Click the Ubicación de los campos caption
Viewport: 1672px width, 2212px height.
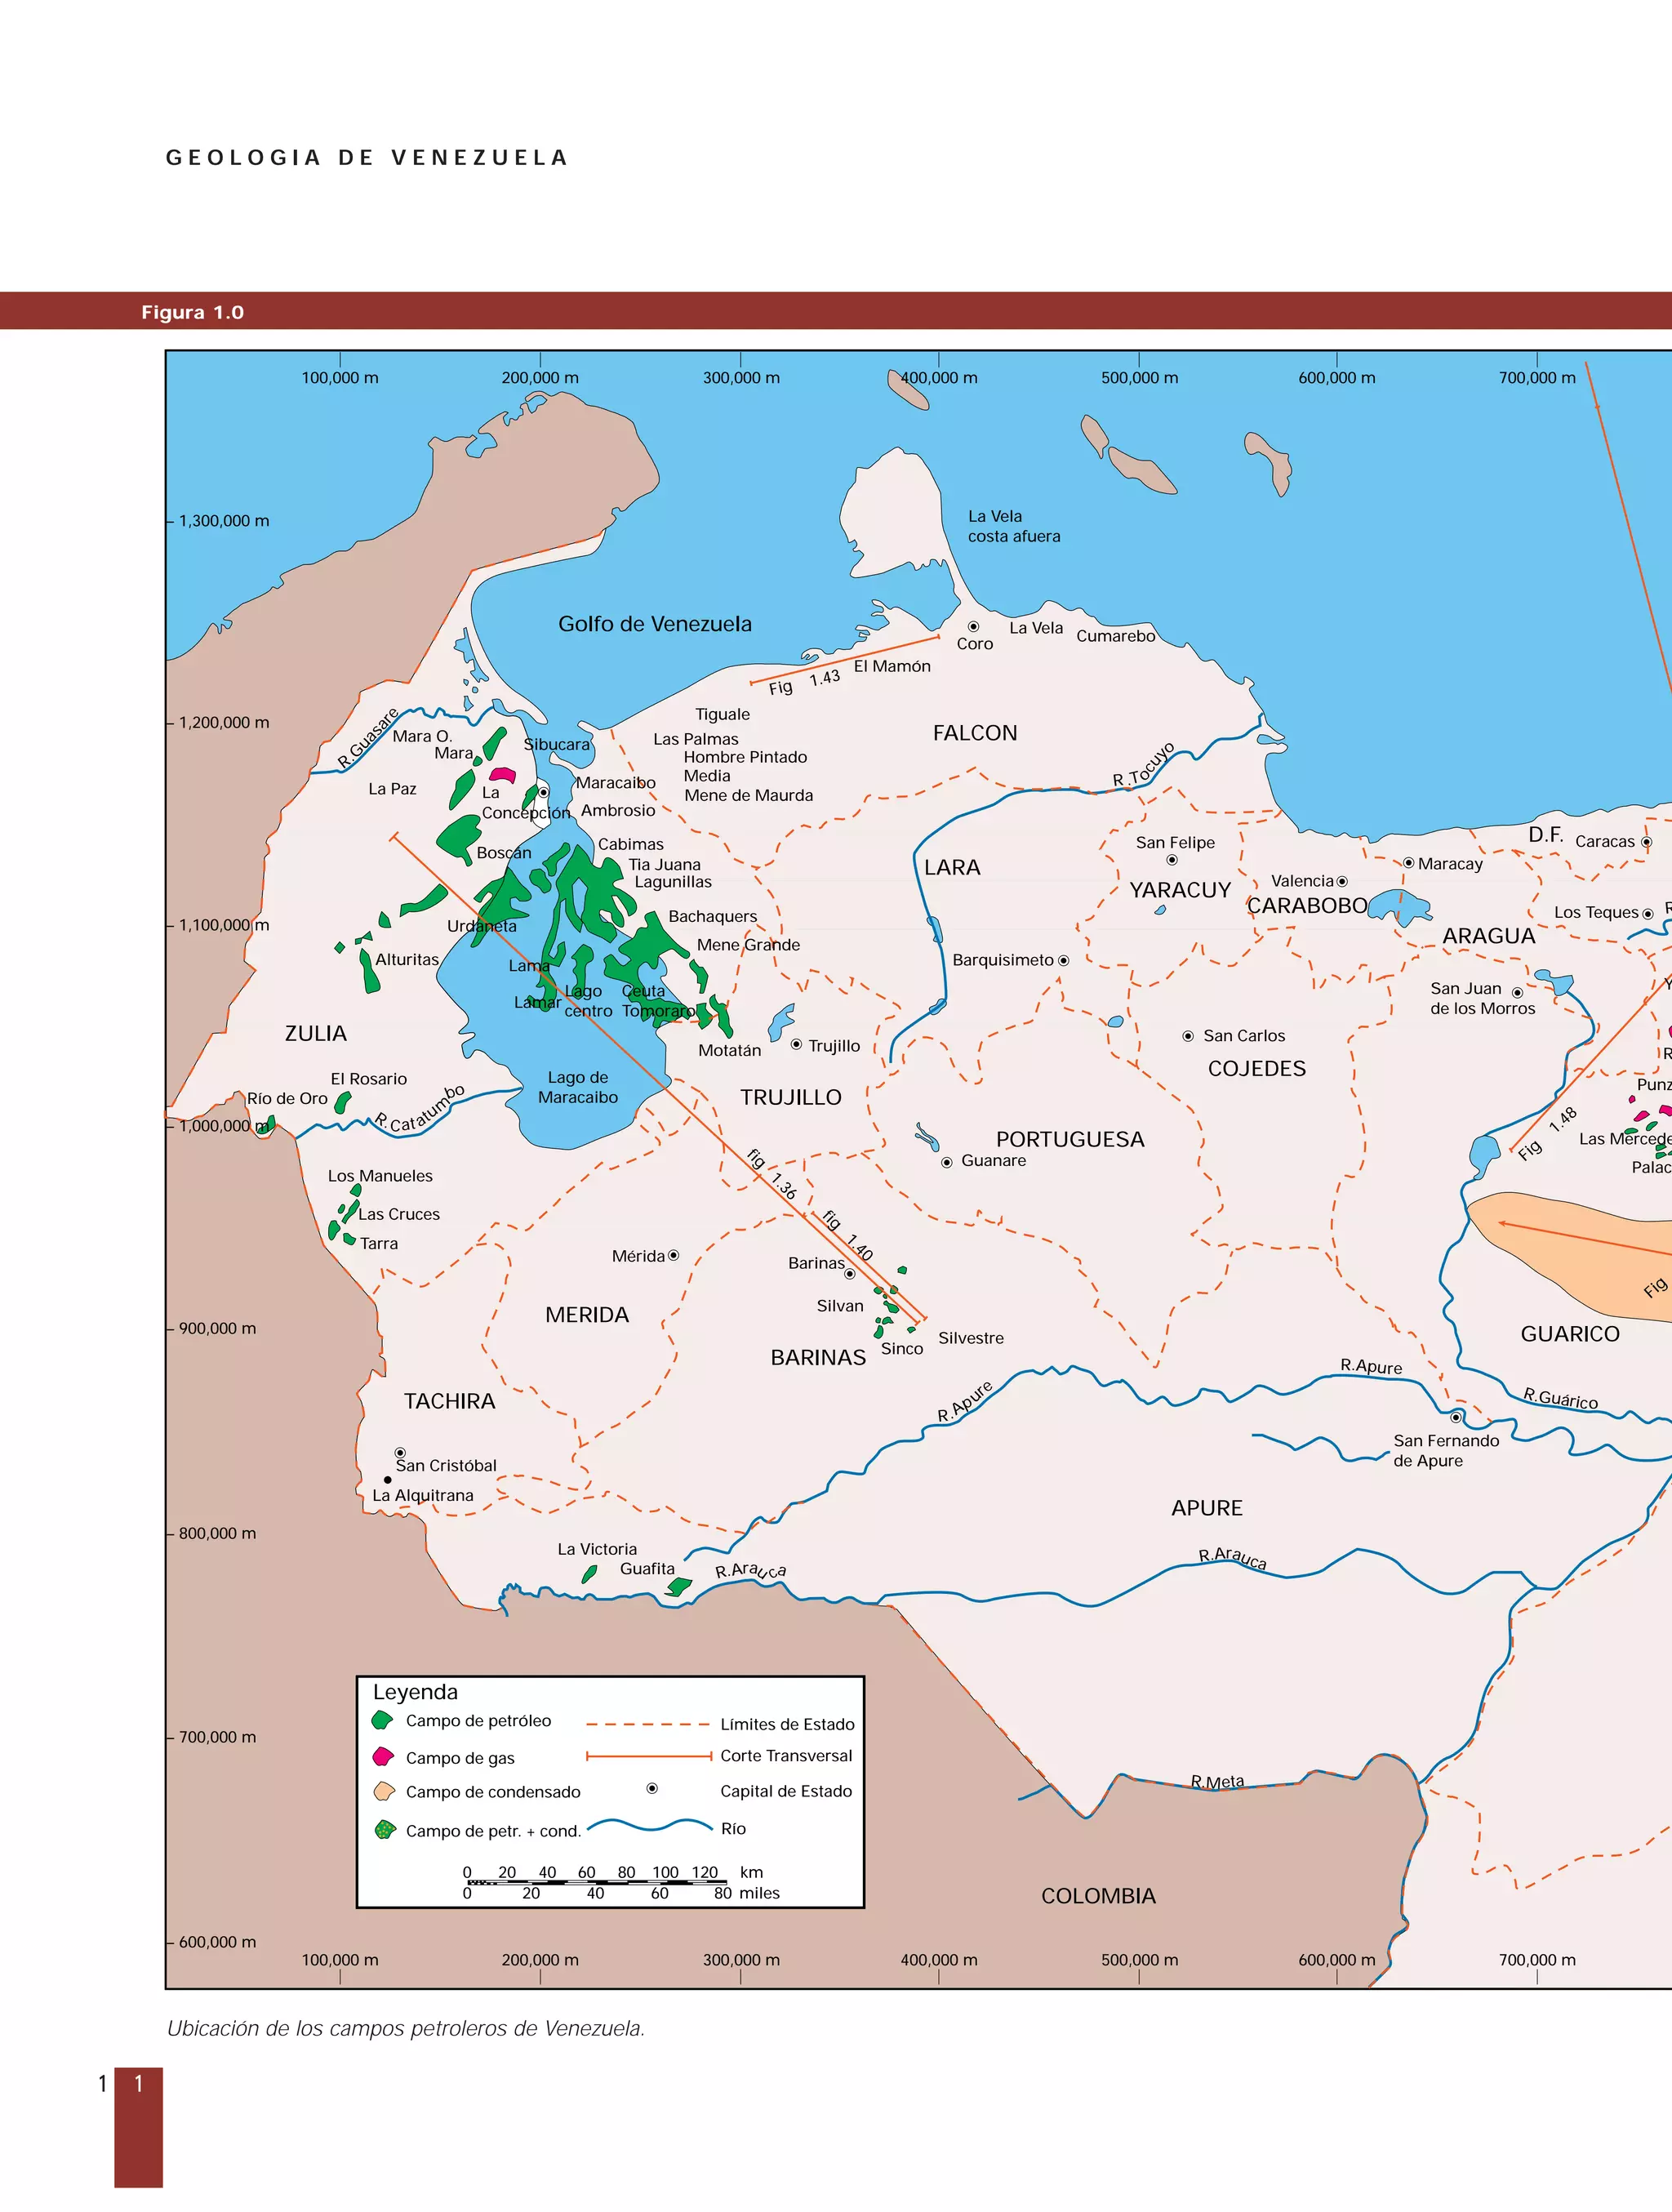pyautogui.click(x=405, y=2029)
